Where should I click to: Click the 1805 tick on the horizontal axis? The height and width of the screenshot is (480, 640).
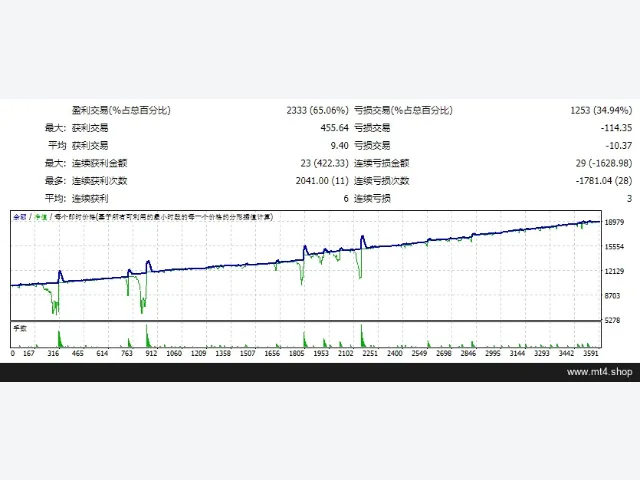click(296, 353)
